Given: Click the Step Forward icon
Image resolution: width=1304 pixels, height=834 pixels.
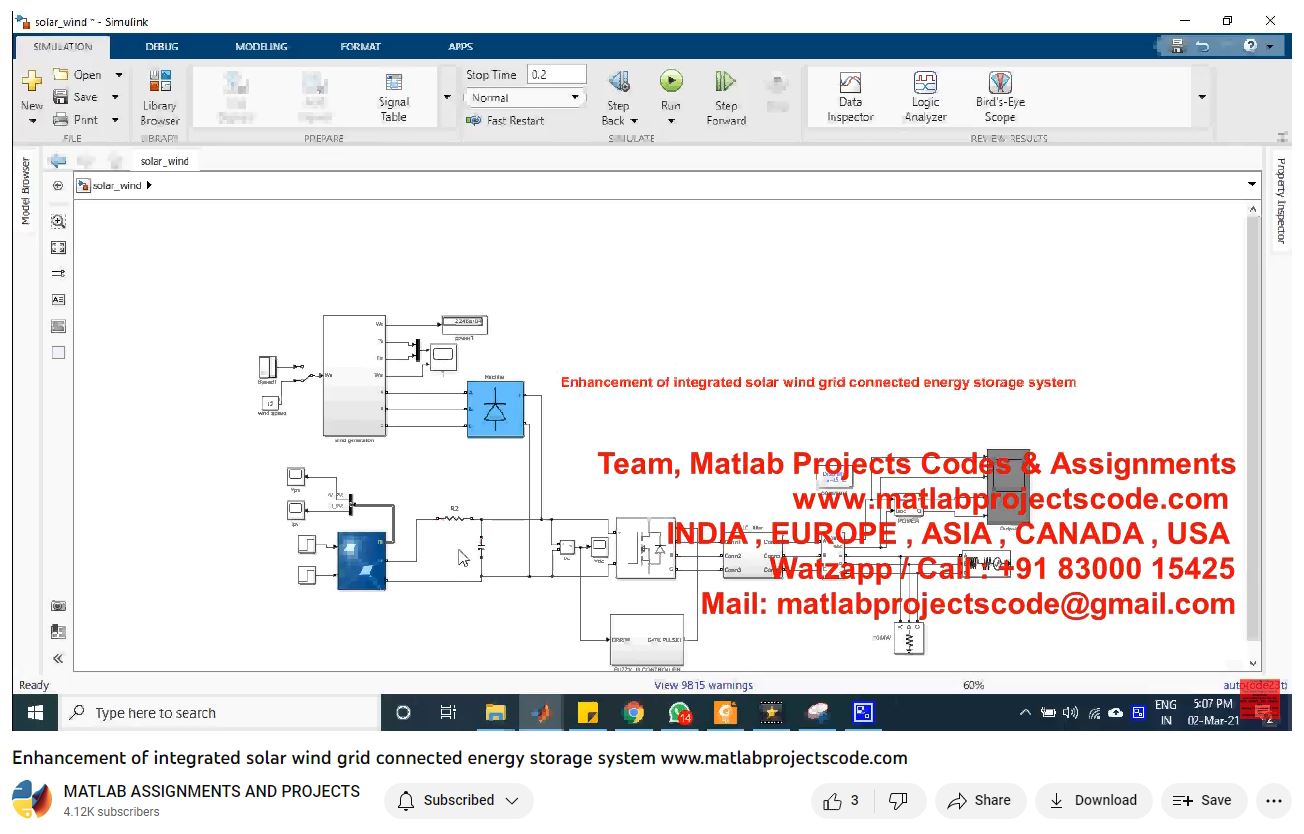Looking at the screenshot, I should 726,82.
